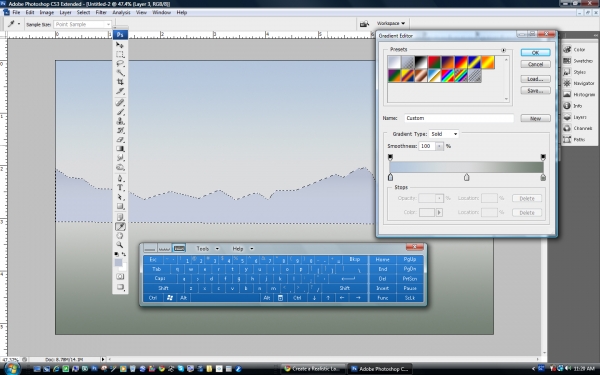Open the File menu
This screenshot has width=600, height=375.
(x=16, y=13)
